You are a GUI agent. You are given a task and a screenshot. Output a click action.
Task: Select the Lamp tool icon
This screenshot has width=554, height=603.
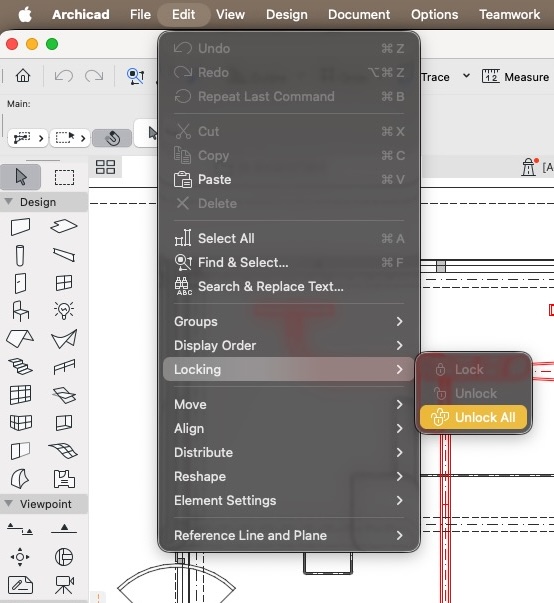(64, 310)
